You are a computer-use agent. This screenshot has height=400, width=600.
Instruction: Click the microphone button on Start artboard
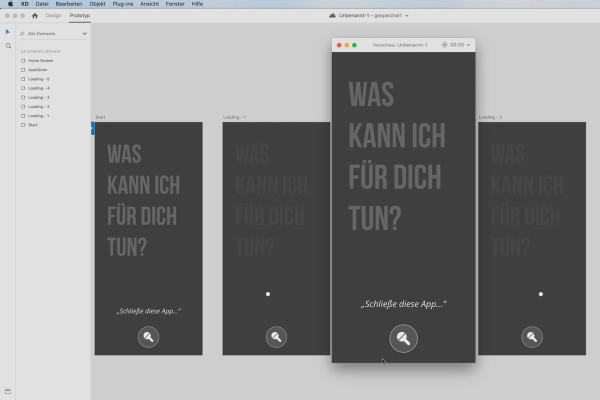(x=148, y=337)
